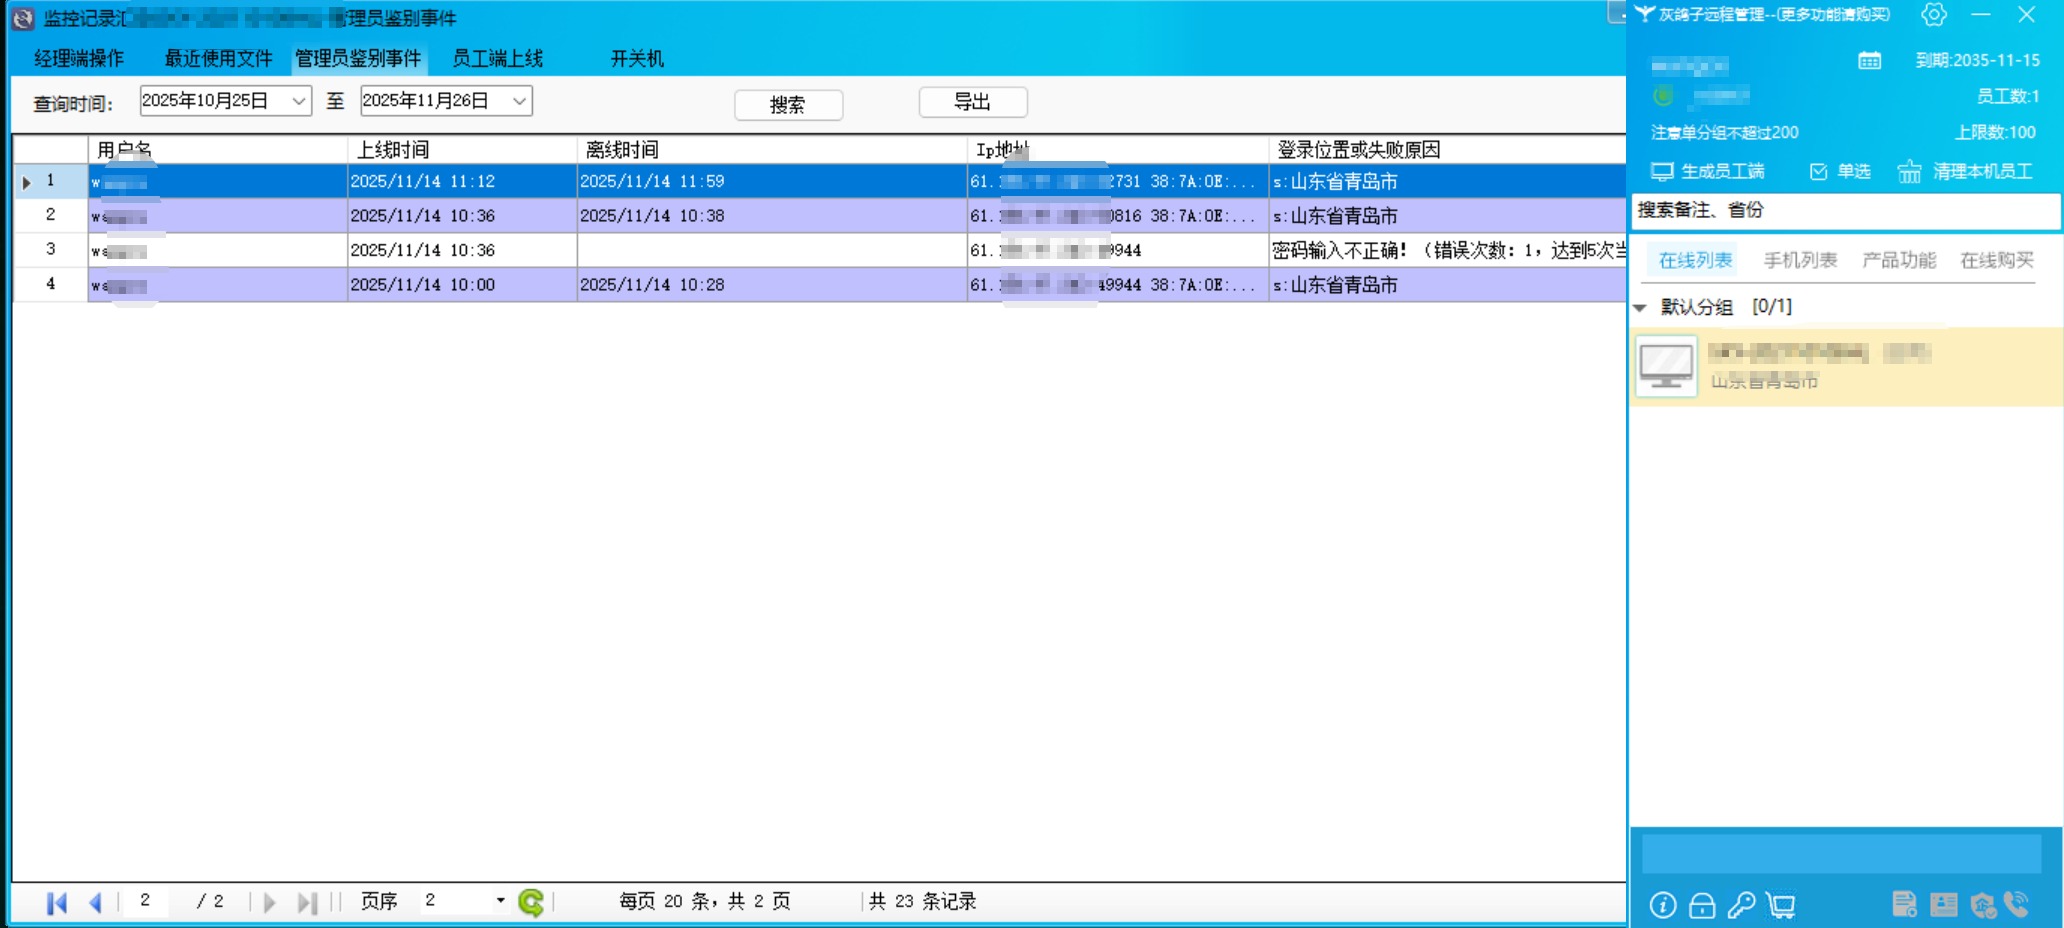Open settings gear in remote management panel
2064x928 pixels.
1933,15
